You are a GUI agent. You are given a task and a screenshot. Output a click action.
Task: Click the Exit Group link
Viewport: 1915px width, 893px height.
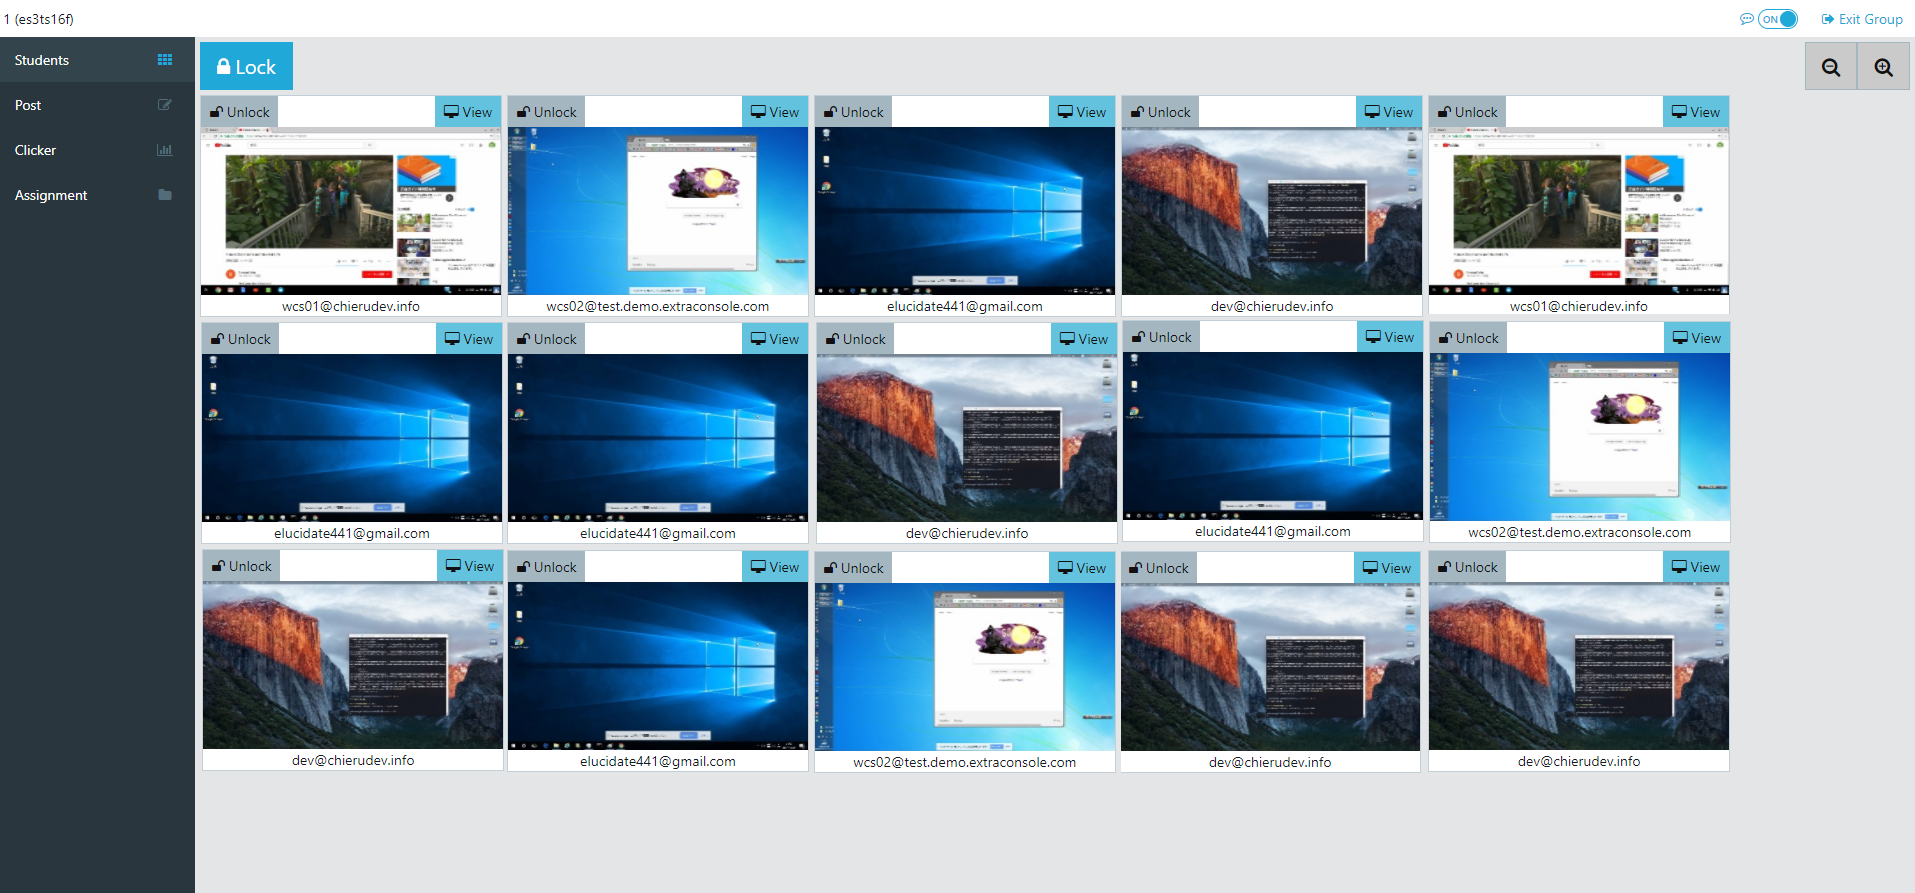[x=1861, y=19]
